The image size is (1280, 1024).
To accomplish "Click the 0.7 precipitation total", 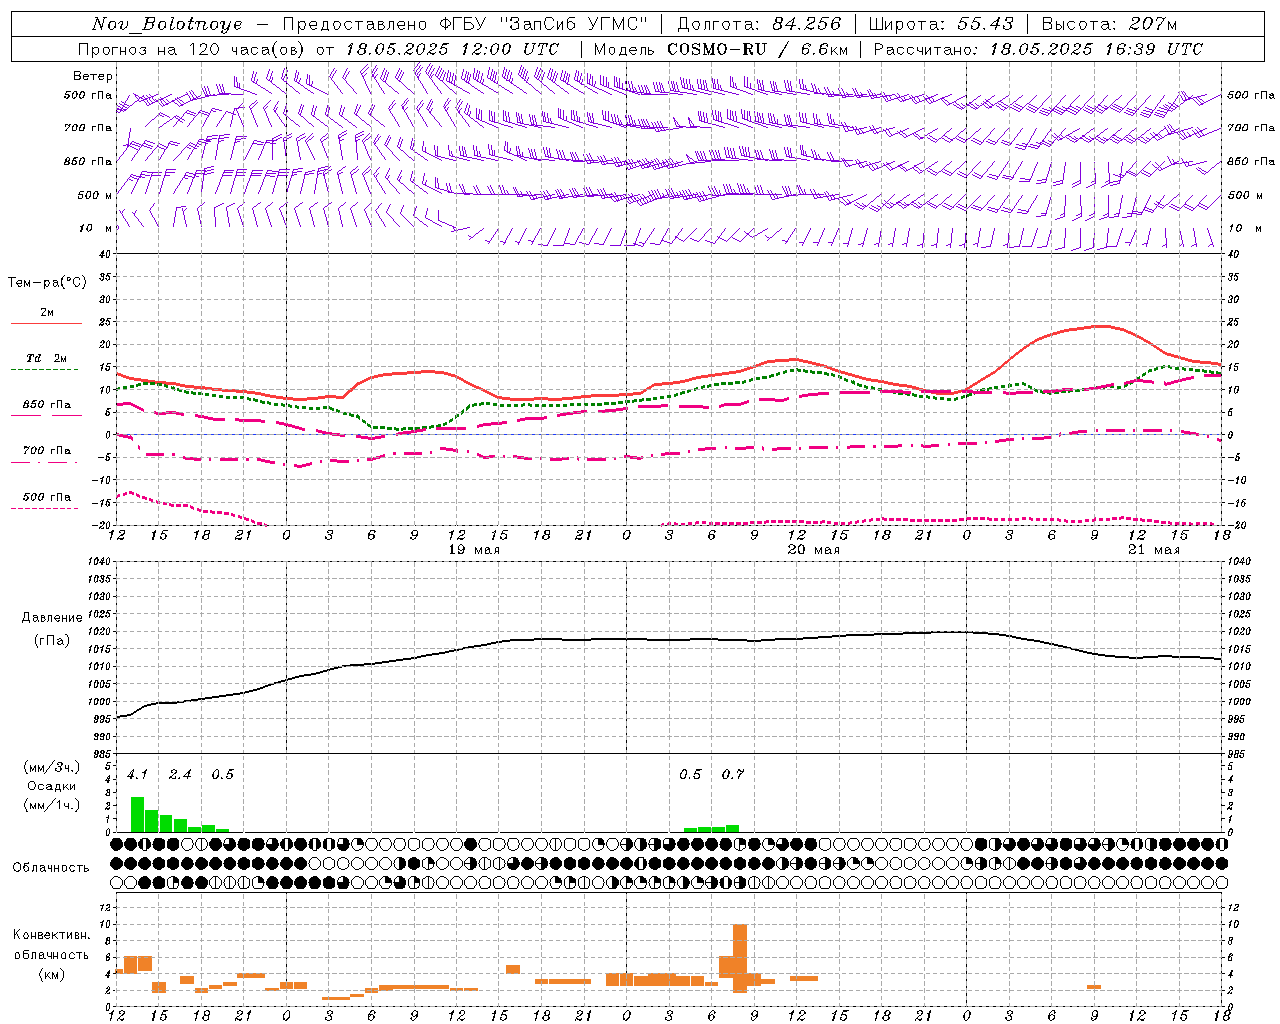I will click(733, 775).
